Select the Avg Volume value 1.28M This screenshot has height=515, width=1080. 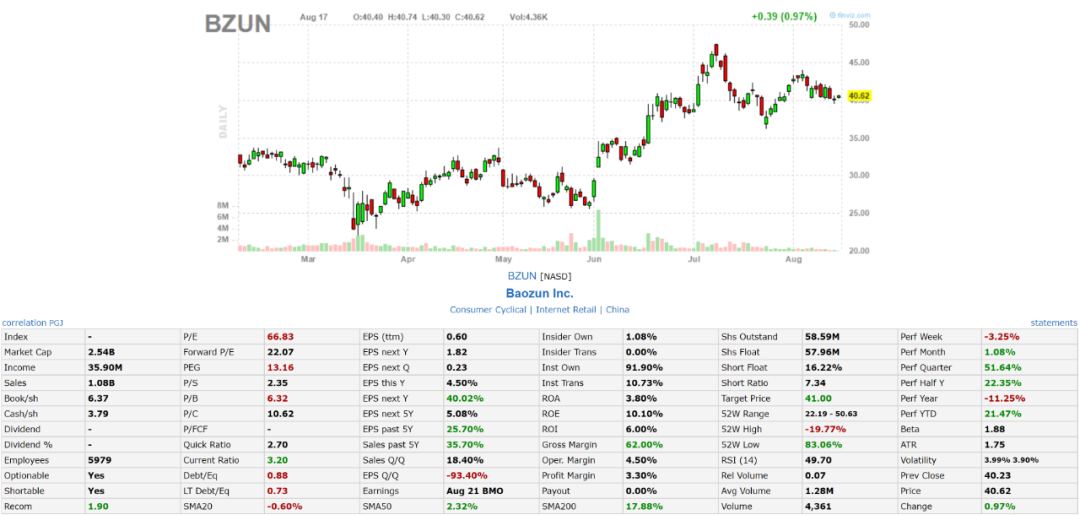pos(818,491)
